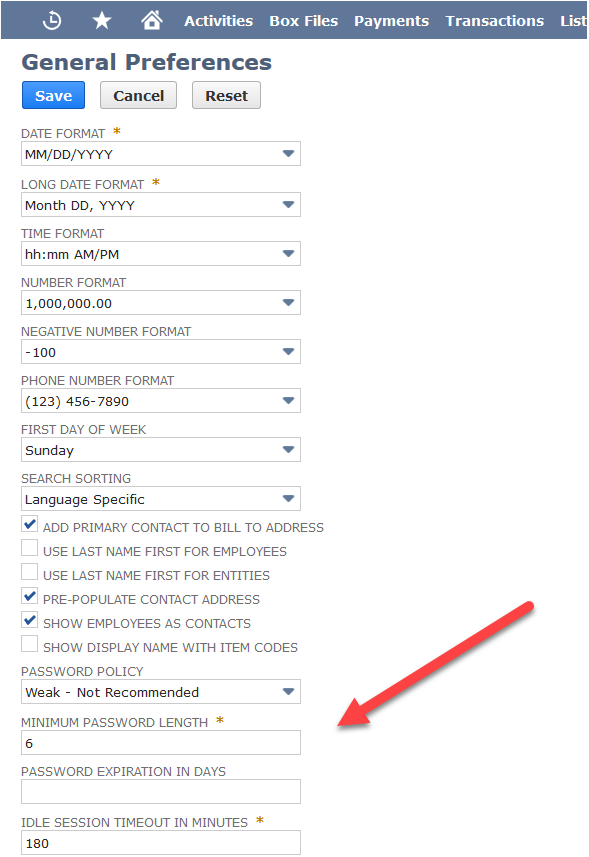
Task: Click the Password Expiration in Days field
Action: (161, 791)
